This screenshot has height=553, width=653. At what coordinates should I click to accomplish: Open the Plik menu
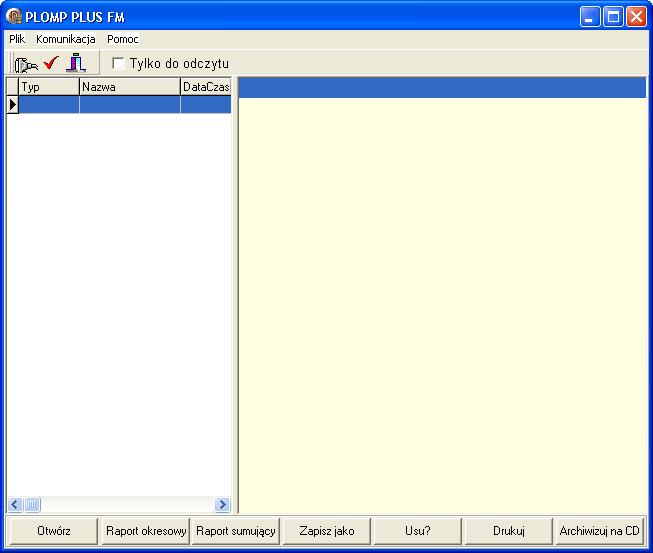pyautogui.click(x=17, y=39)
